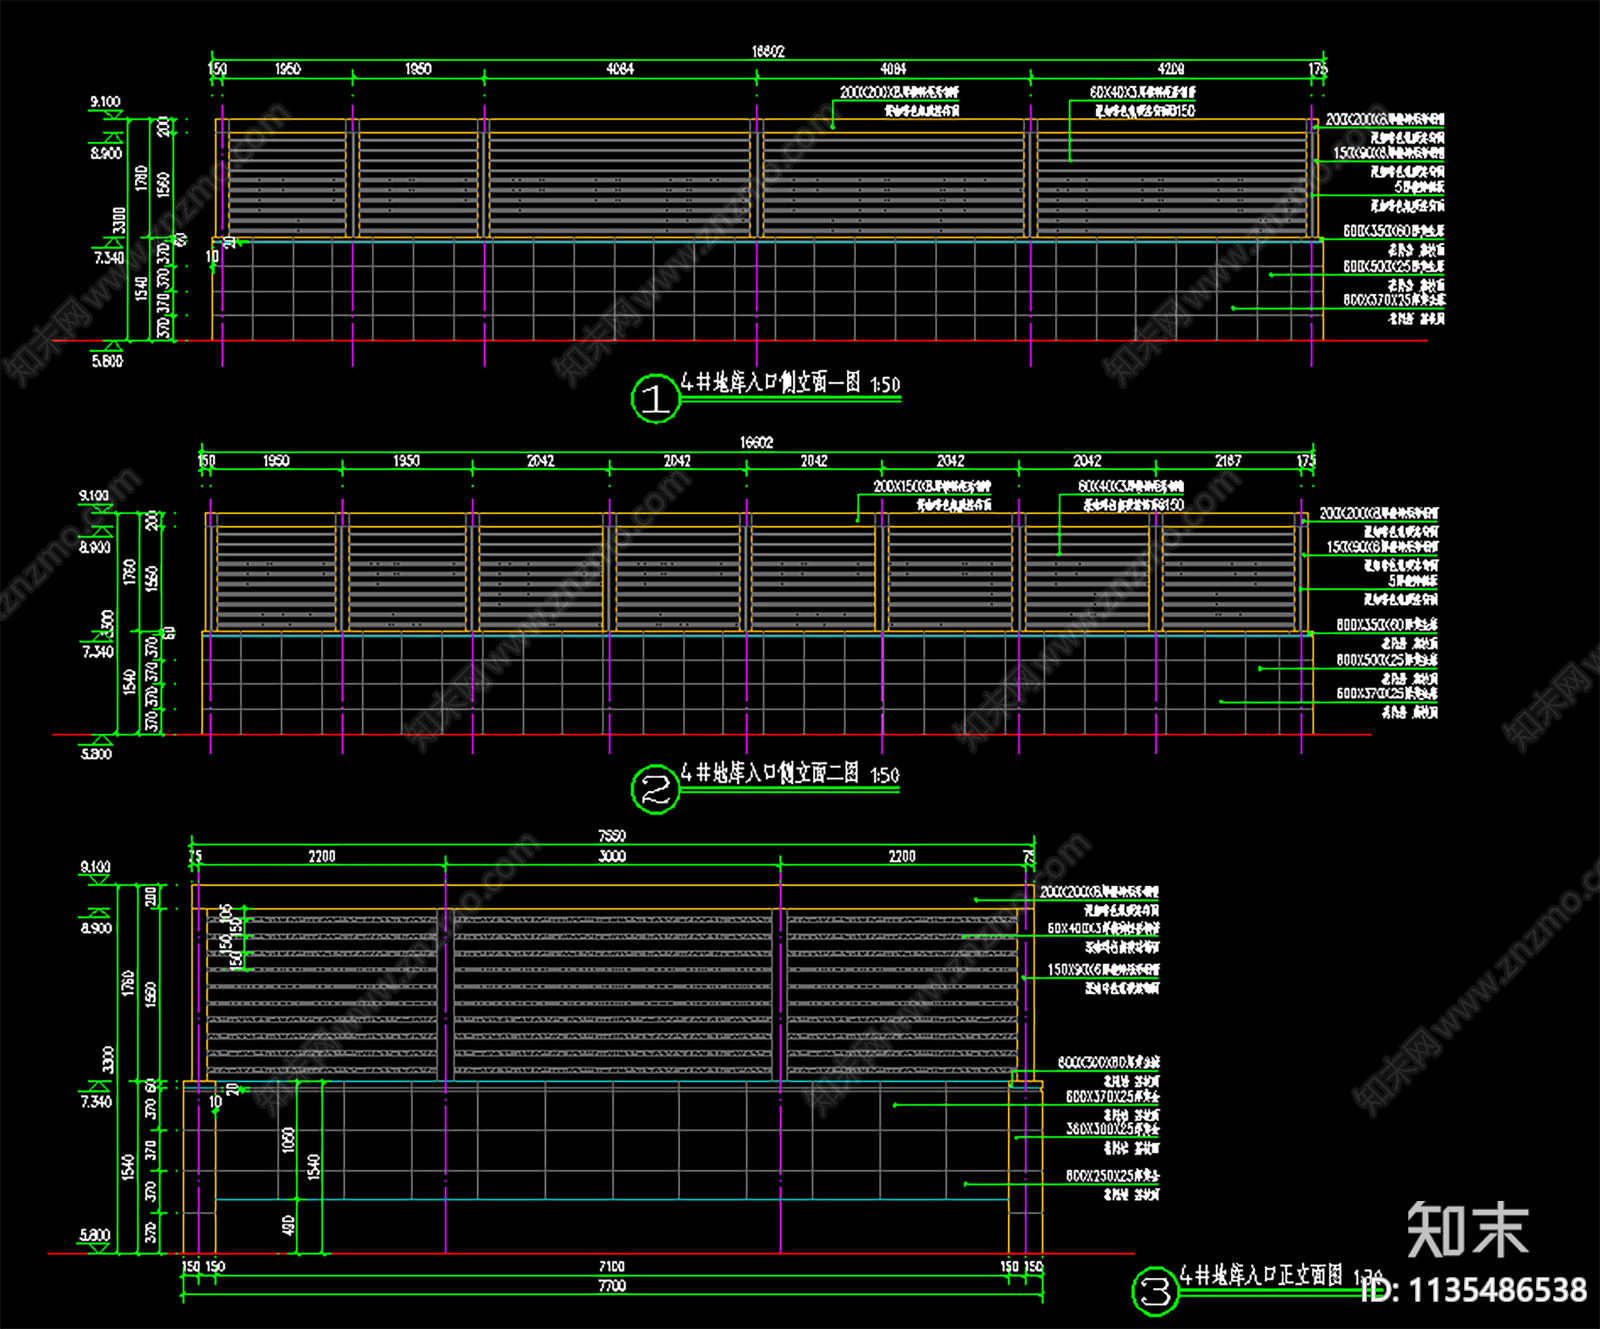Select the "175" end dimension of elevation 1
The width and height of the screenshot is (1600, 1329).
pyautogui.click(x=1318, y=69)
